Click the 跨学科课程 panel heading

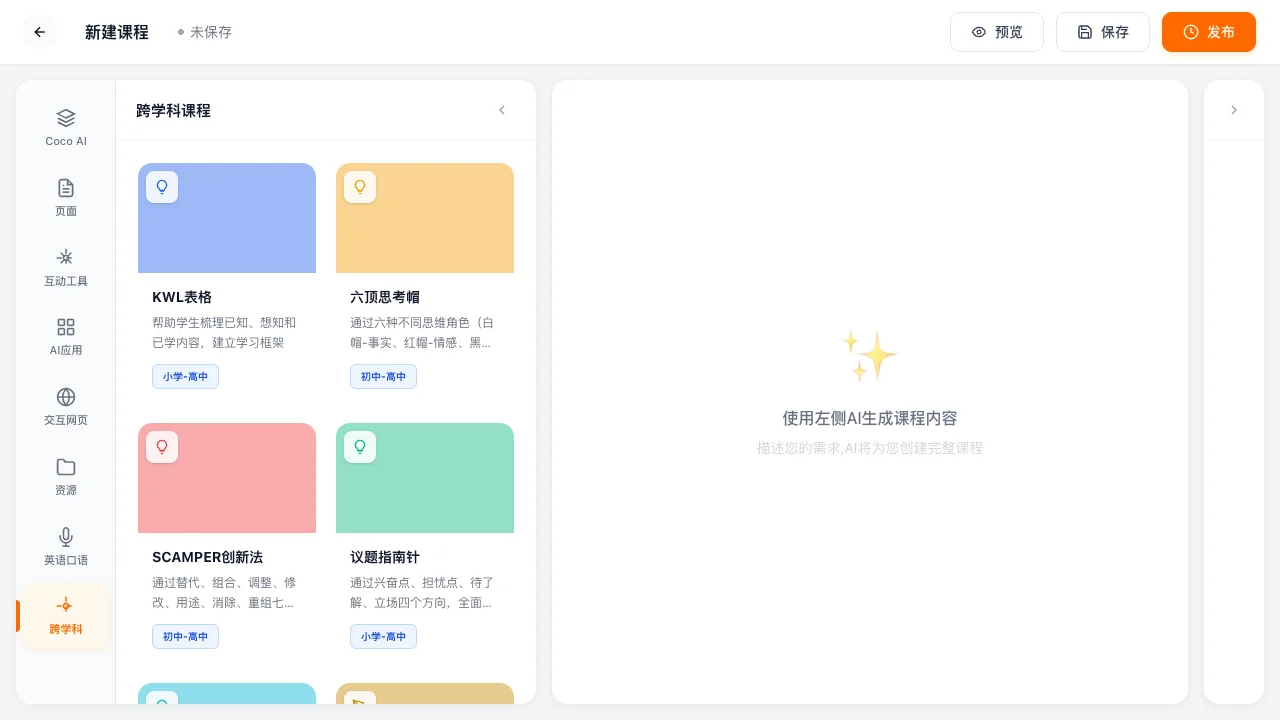[174, 110]
